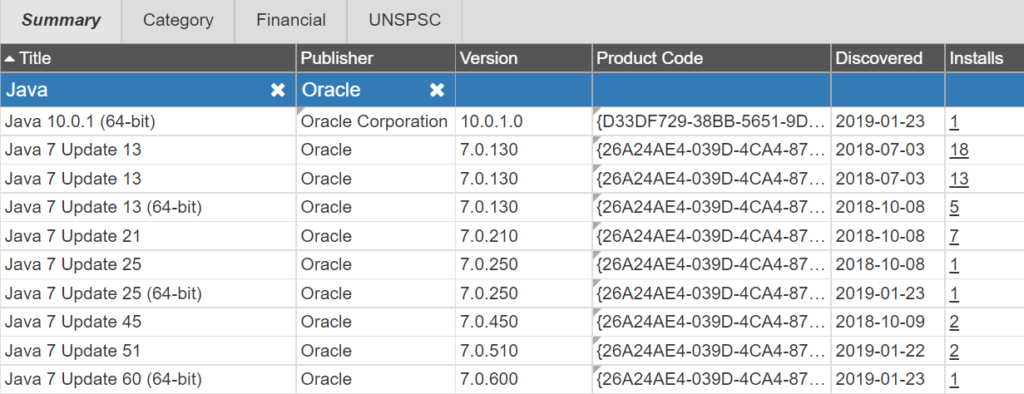The image size is (1024, 394).
Task: Open the 18 installs link for Java 7 Update 13
Action: pyautogui.click(x=959, y=150)
